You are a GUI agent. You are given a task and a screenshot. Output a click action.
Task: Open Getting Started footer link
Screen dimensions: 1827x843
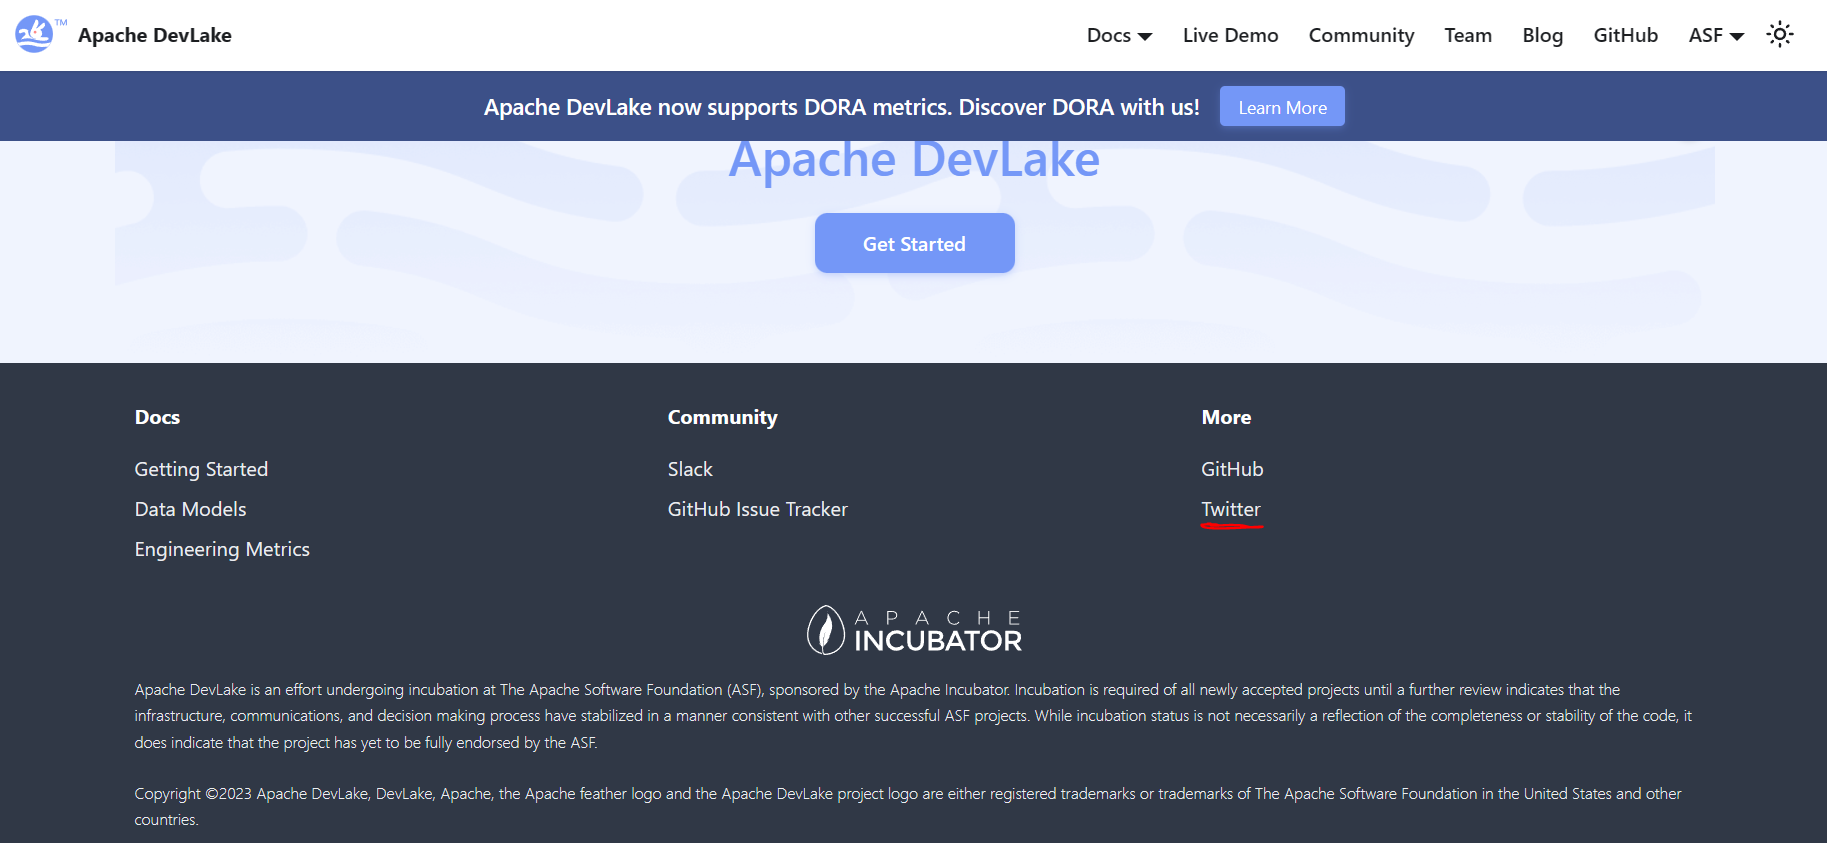(x=201, y=469)
